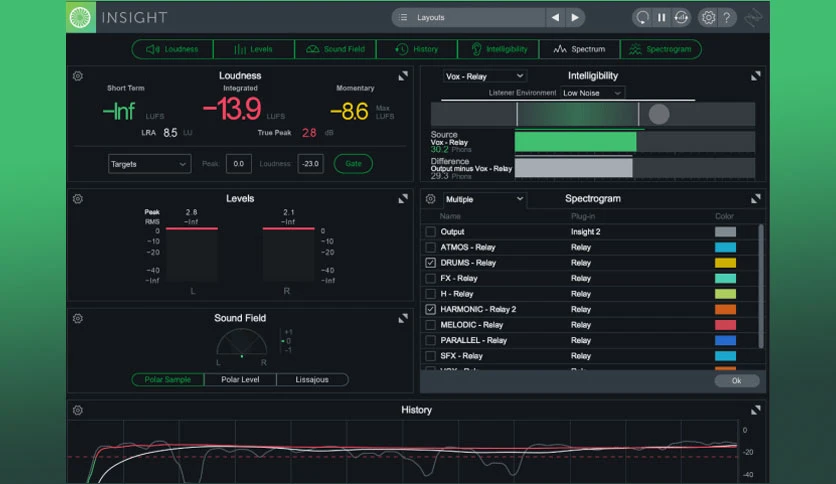Toggle the Loudness module tab
This screenshot has width=836, height=484.
point(172,49)
